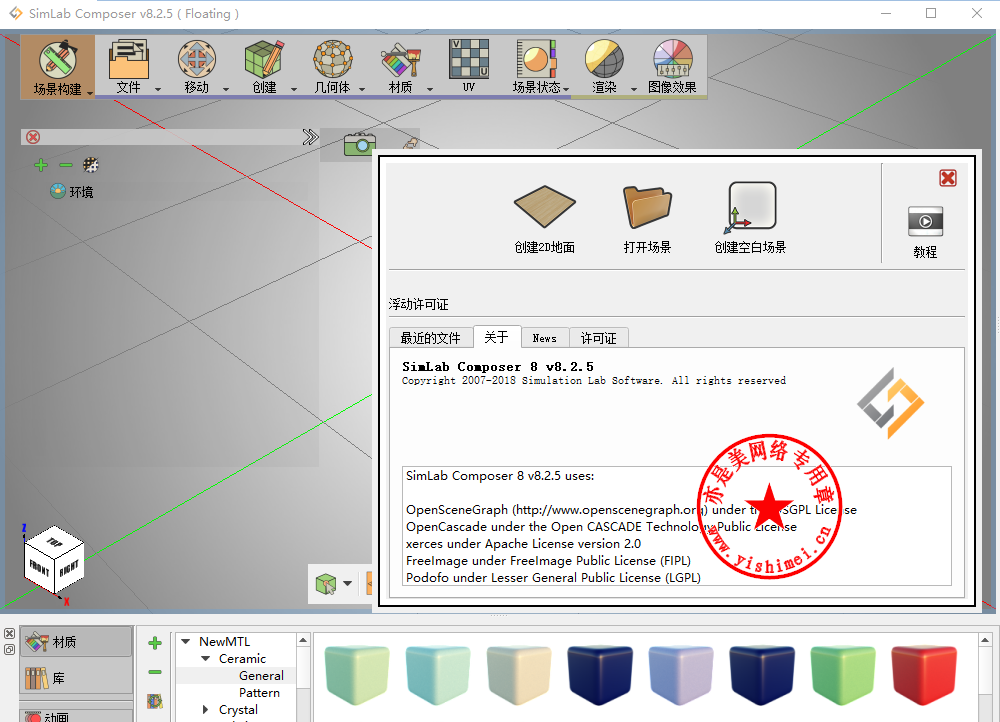Image resolution: width=1000 pixels, height=722 pixels.
Task: Click the icon below the material minus button
Action: 155,702
